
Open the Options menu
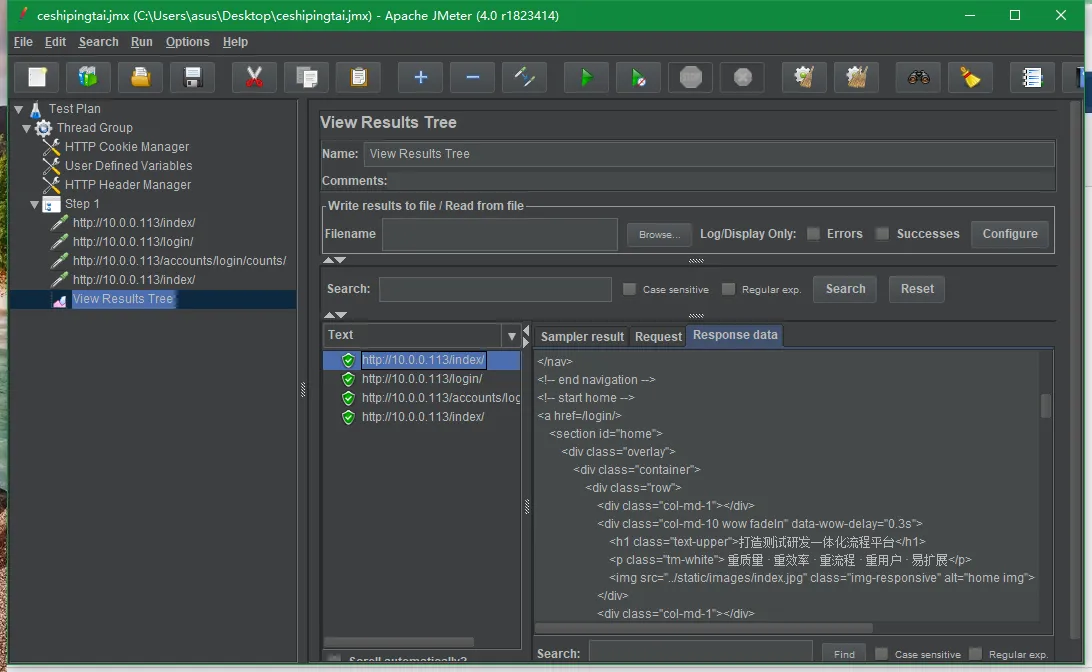point(187,42)
